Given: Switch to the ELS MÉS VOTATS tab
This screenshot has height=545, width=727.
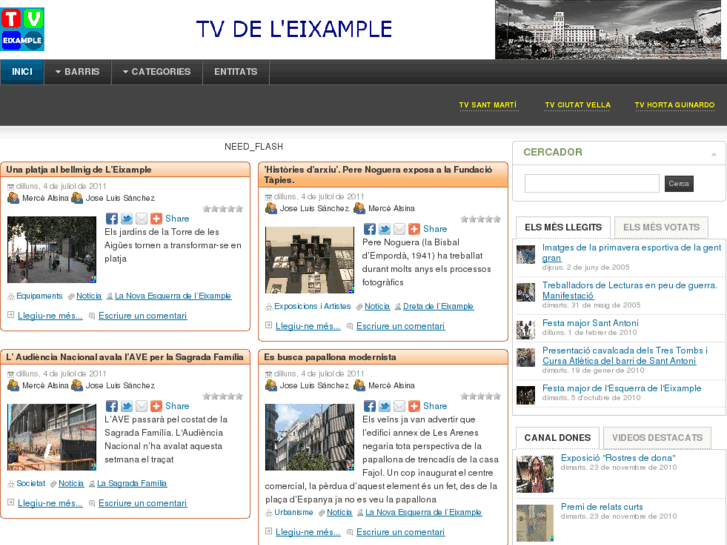Looking at the screenshot, I should pyautogui.click(x=661, y=227).
